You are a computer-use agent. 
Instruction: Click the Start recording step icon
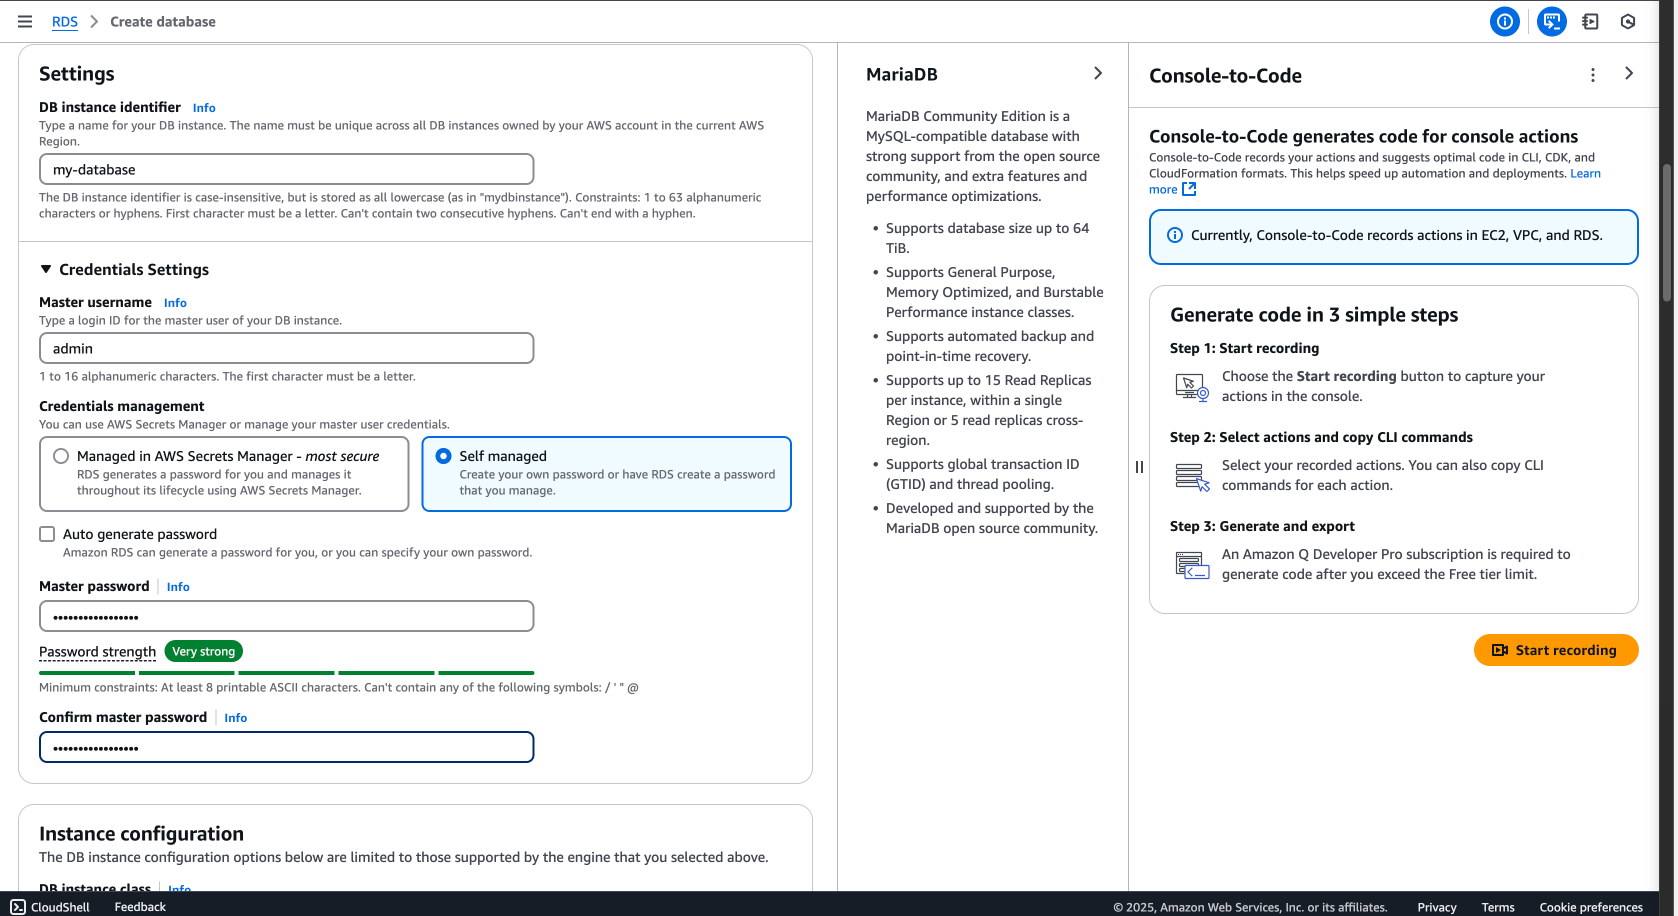point(1192,387)
